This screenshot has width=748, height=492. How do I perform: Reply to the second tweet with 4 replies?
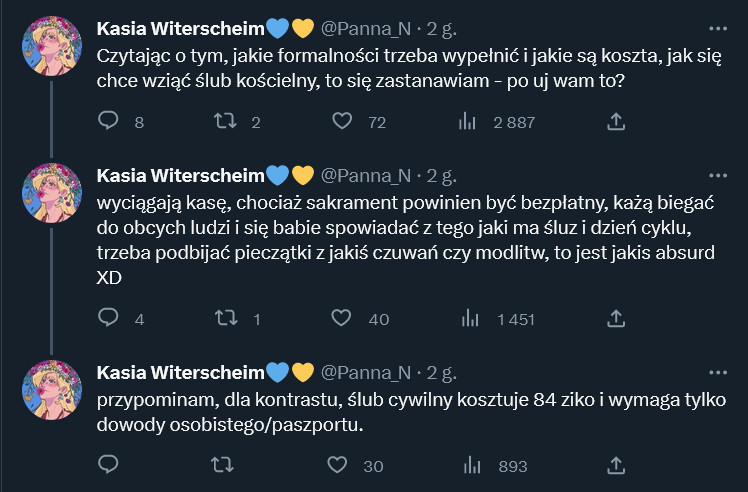pos(109,319)
